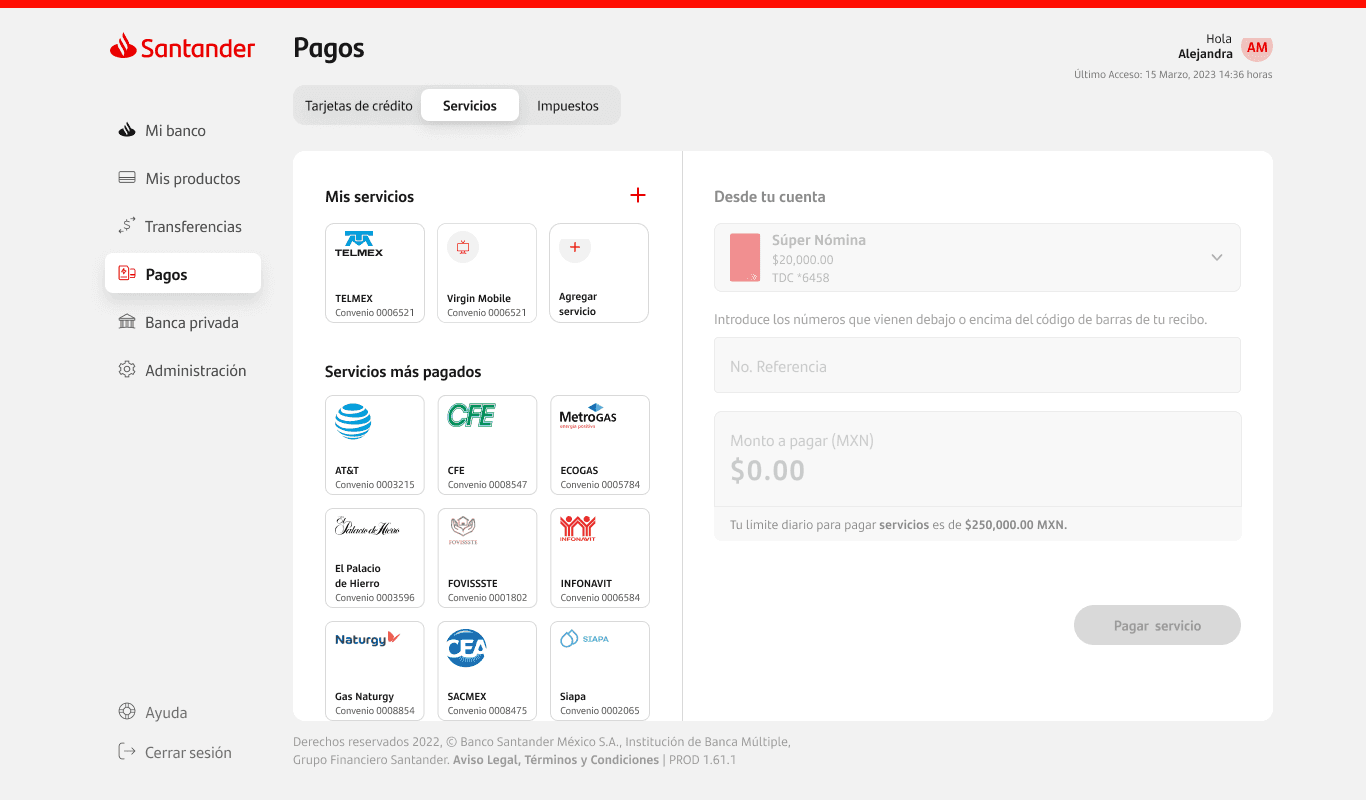Click the INFONAVIT logo
1366x800 pixels.
coord(578,529)
